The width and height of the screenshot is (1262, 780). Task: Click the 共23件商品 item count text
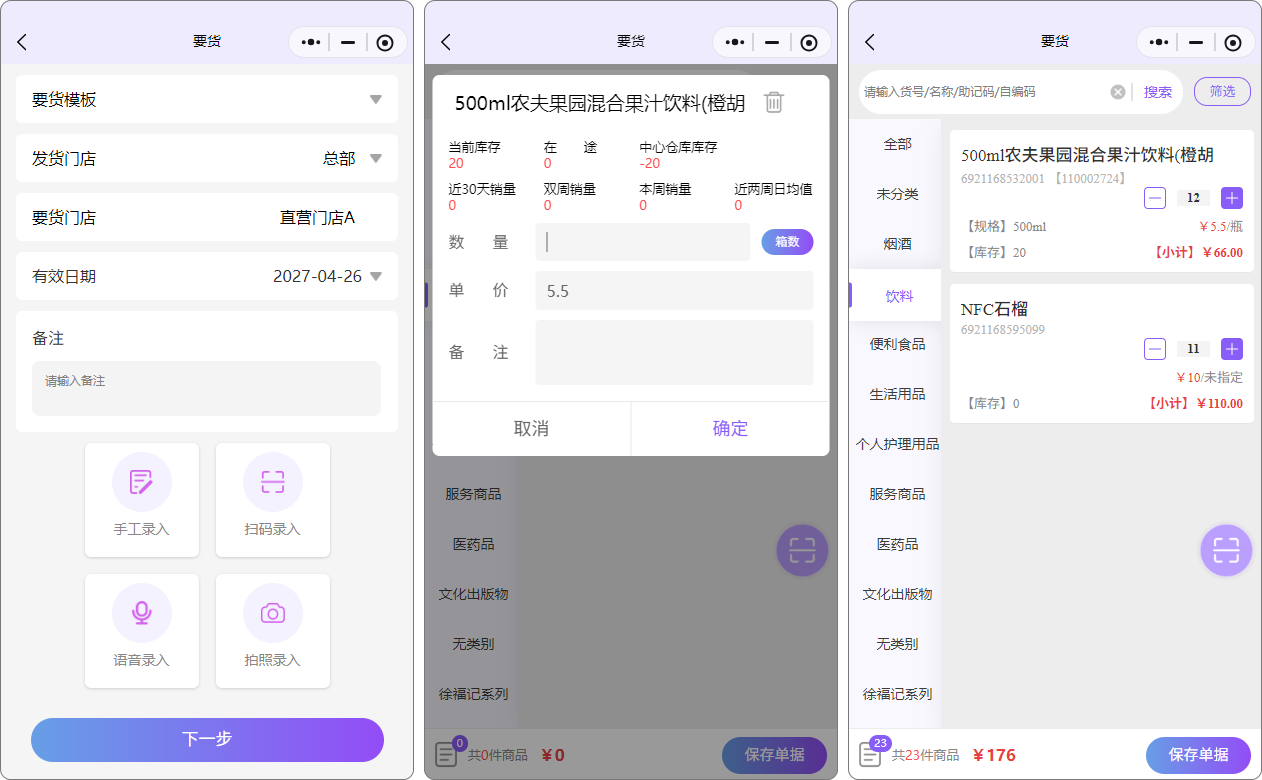925,755
